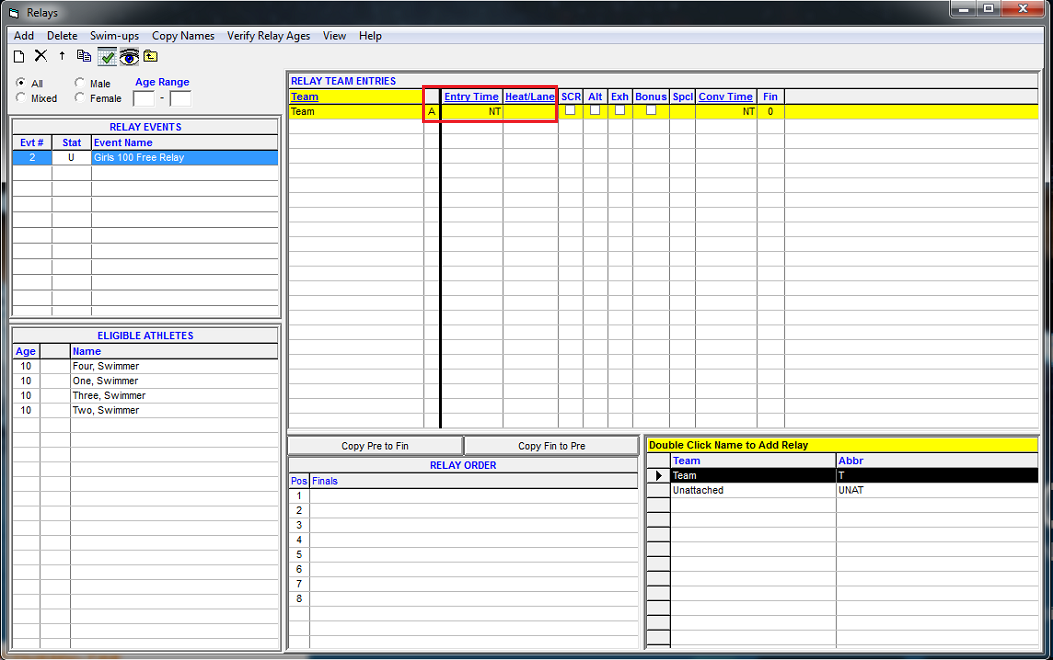Enable the Exh checkbox for Team

point(619,111)
